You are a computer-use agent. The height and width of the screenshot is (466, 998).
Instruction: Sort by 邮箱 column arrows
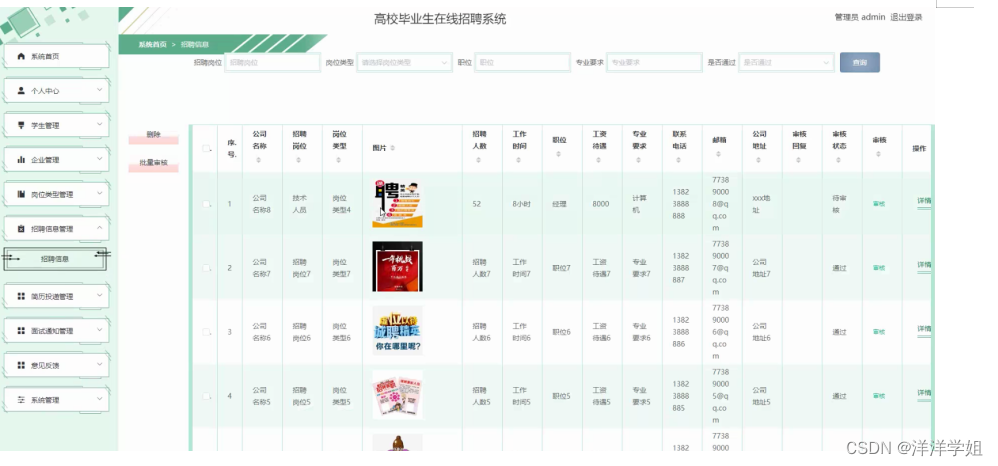point(719,154)
